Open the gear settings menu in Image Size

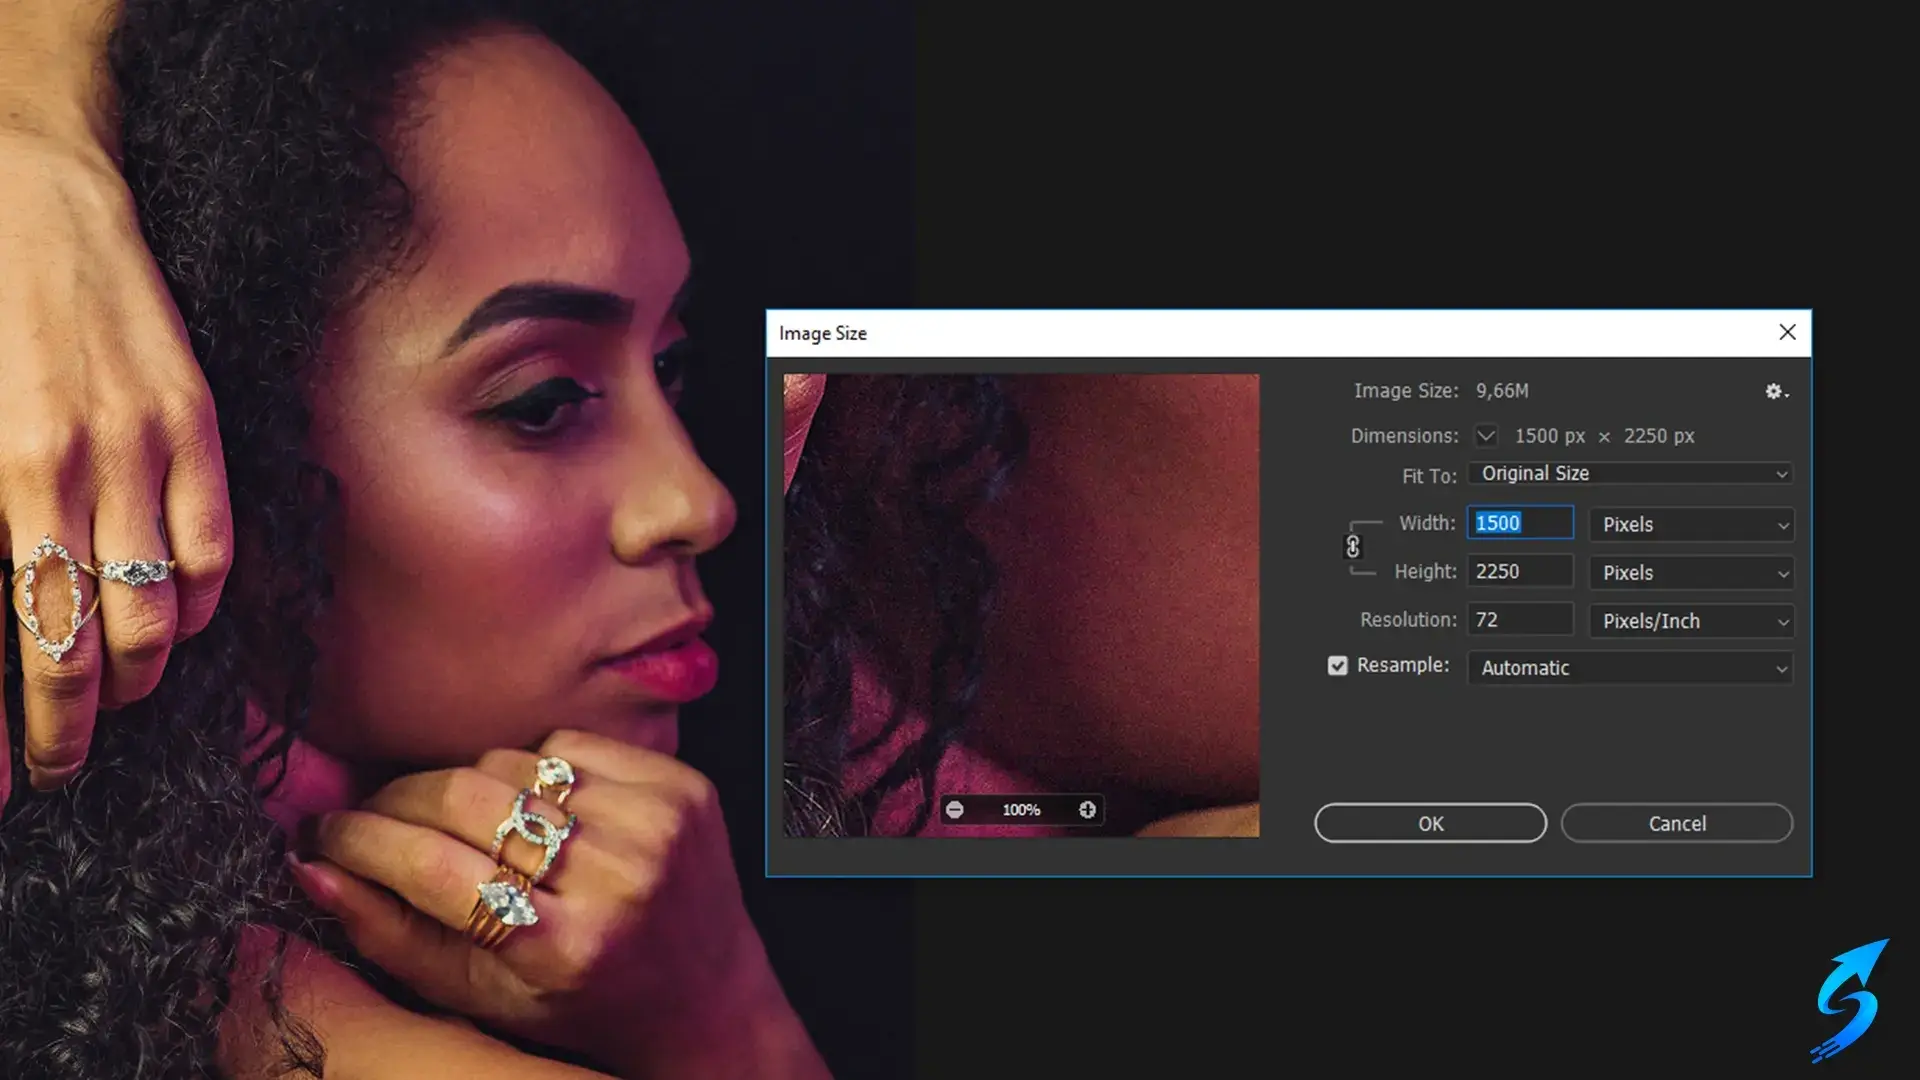coord(1776,392)
